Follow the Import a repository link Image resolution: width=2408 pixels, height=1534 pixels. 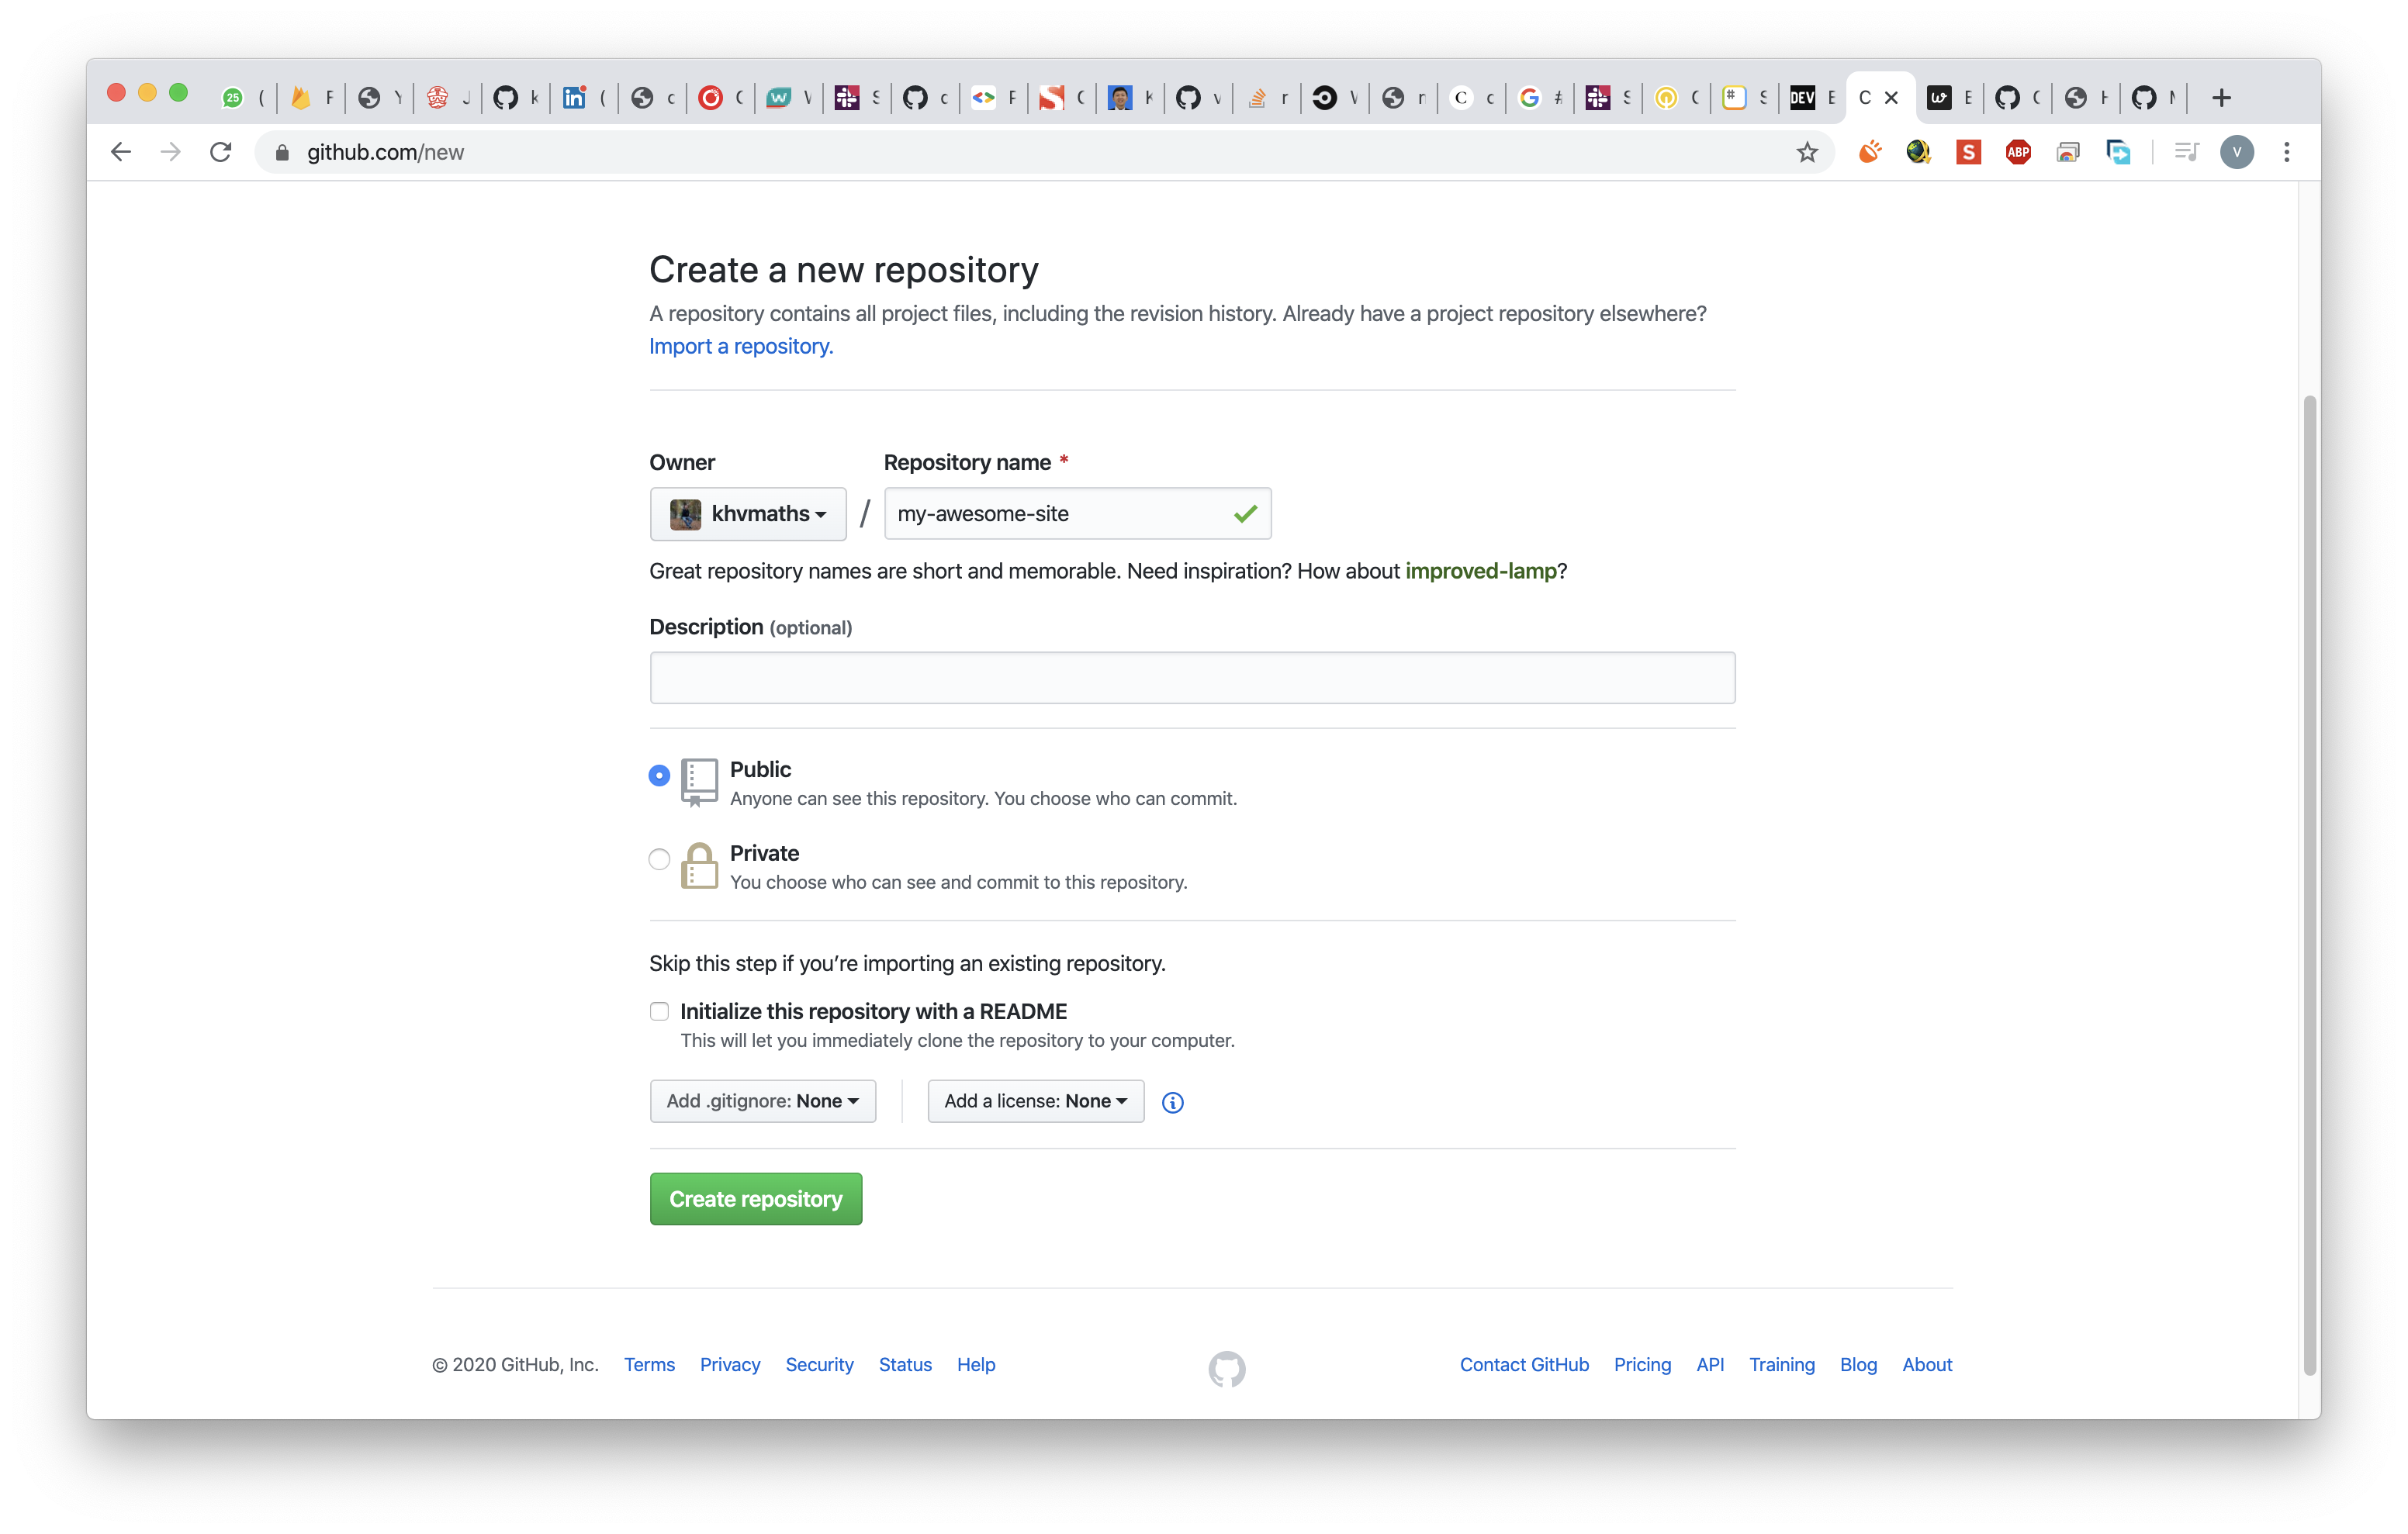[741, 346]
